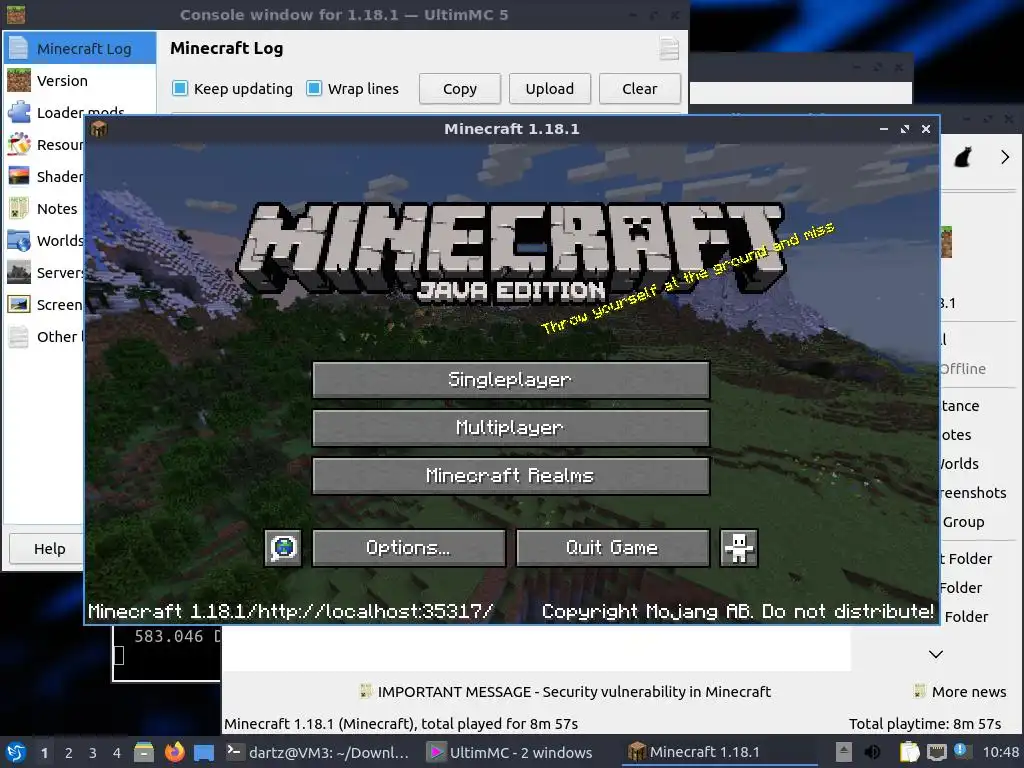Open the system start menu icon
This screenshot has width=1024, height=768.
(x=16, y=752)
